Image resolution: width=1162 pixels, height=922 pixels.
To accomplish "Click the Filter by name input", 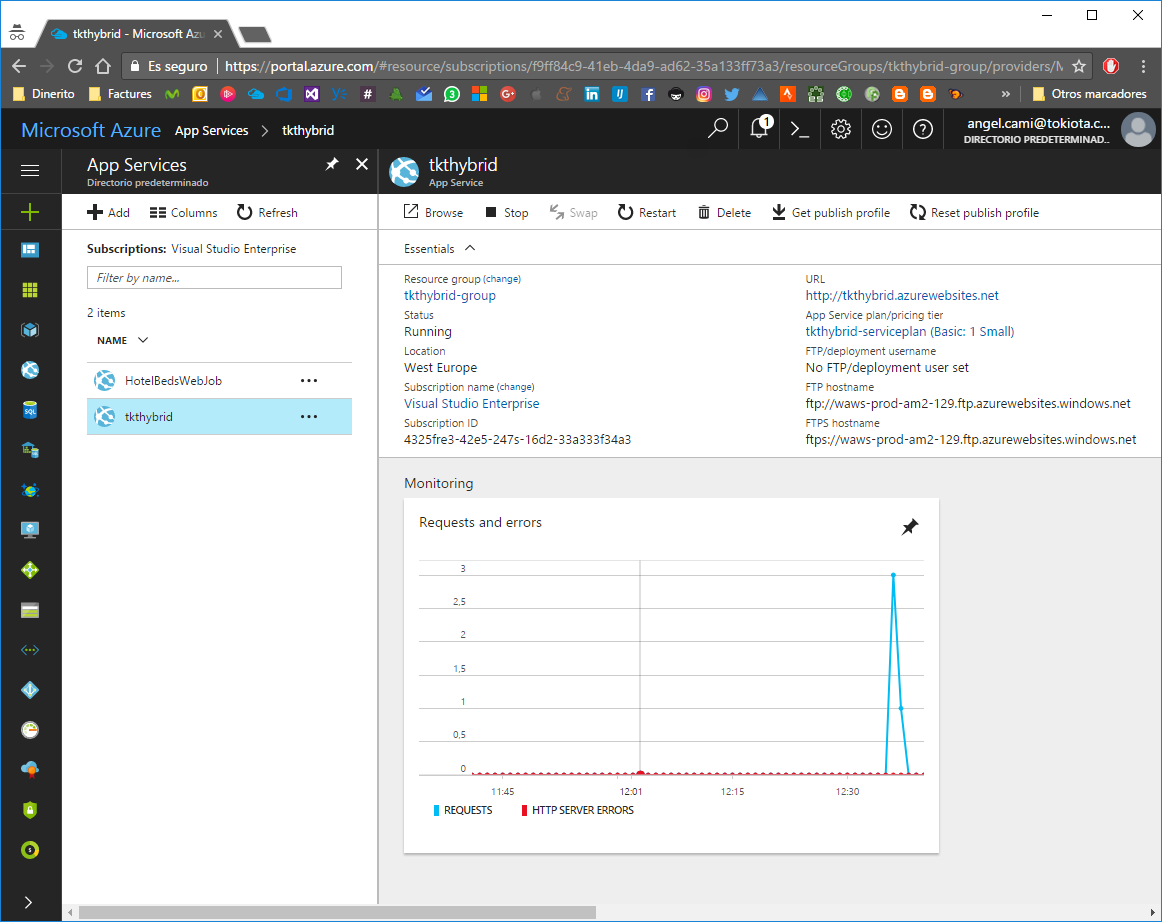I will pos(214,278).
